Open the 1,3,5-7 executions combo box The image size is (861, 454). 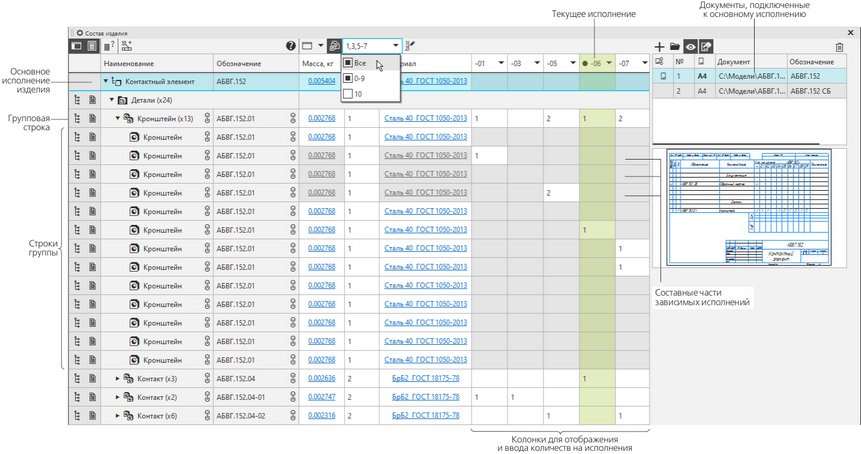(x=372, y=46)
